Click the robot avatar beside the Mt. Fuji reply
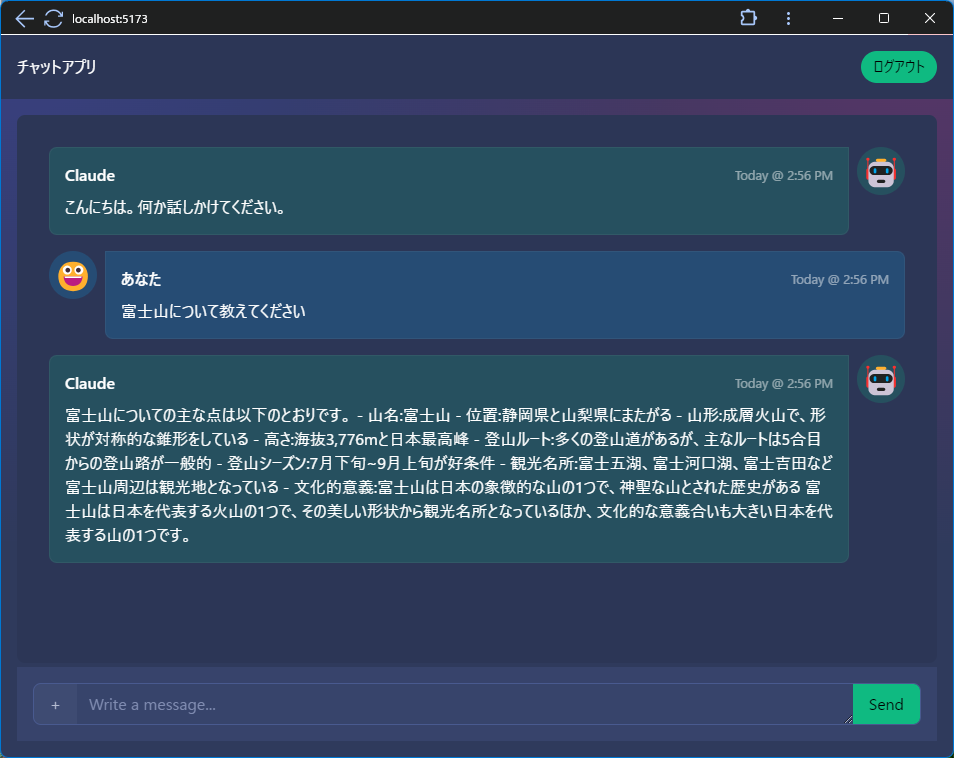 [880, 380]
